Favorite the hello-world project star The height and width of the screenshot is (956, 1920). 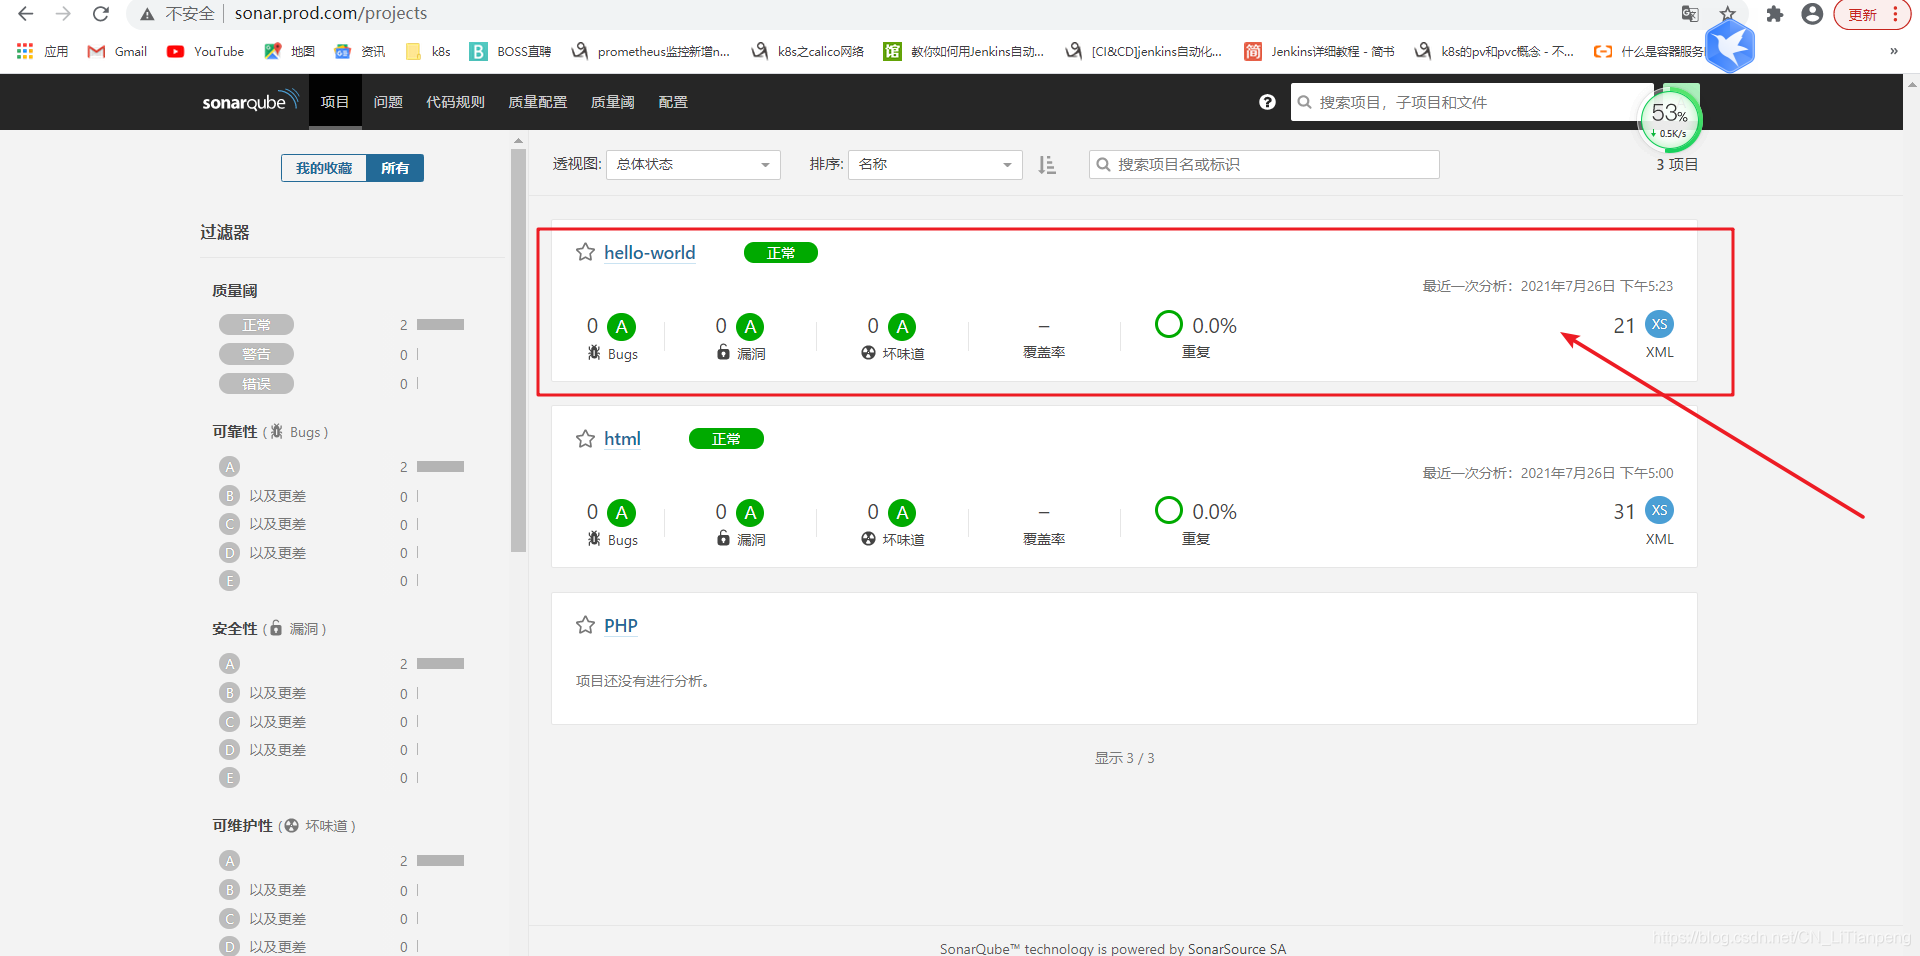pyautogui.click(x=585, y=252)
